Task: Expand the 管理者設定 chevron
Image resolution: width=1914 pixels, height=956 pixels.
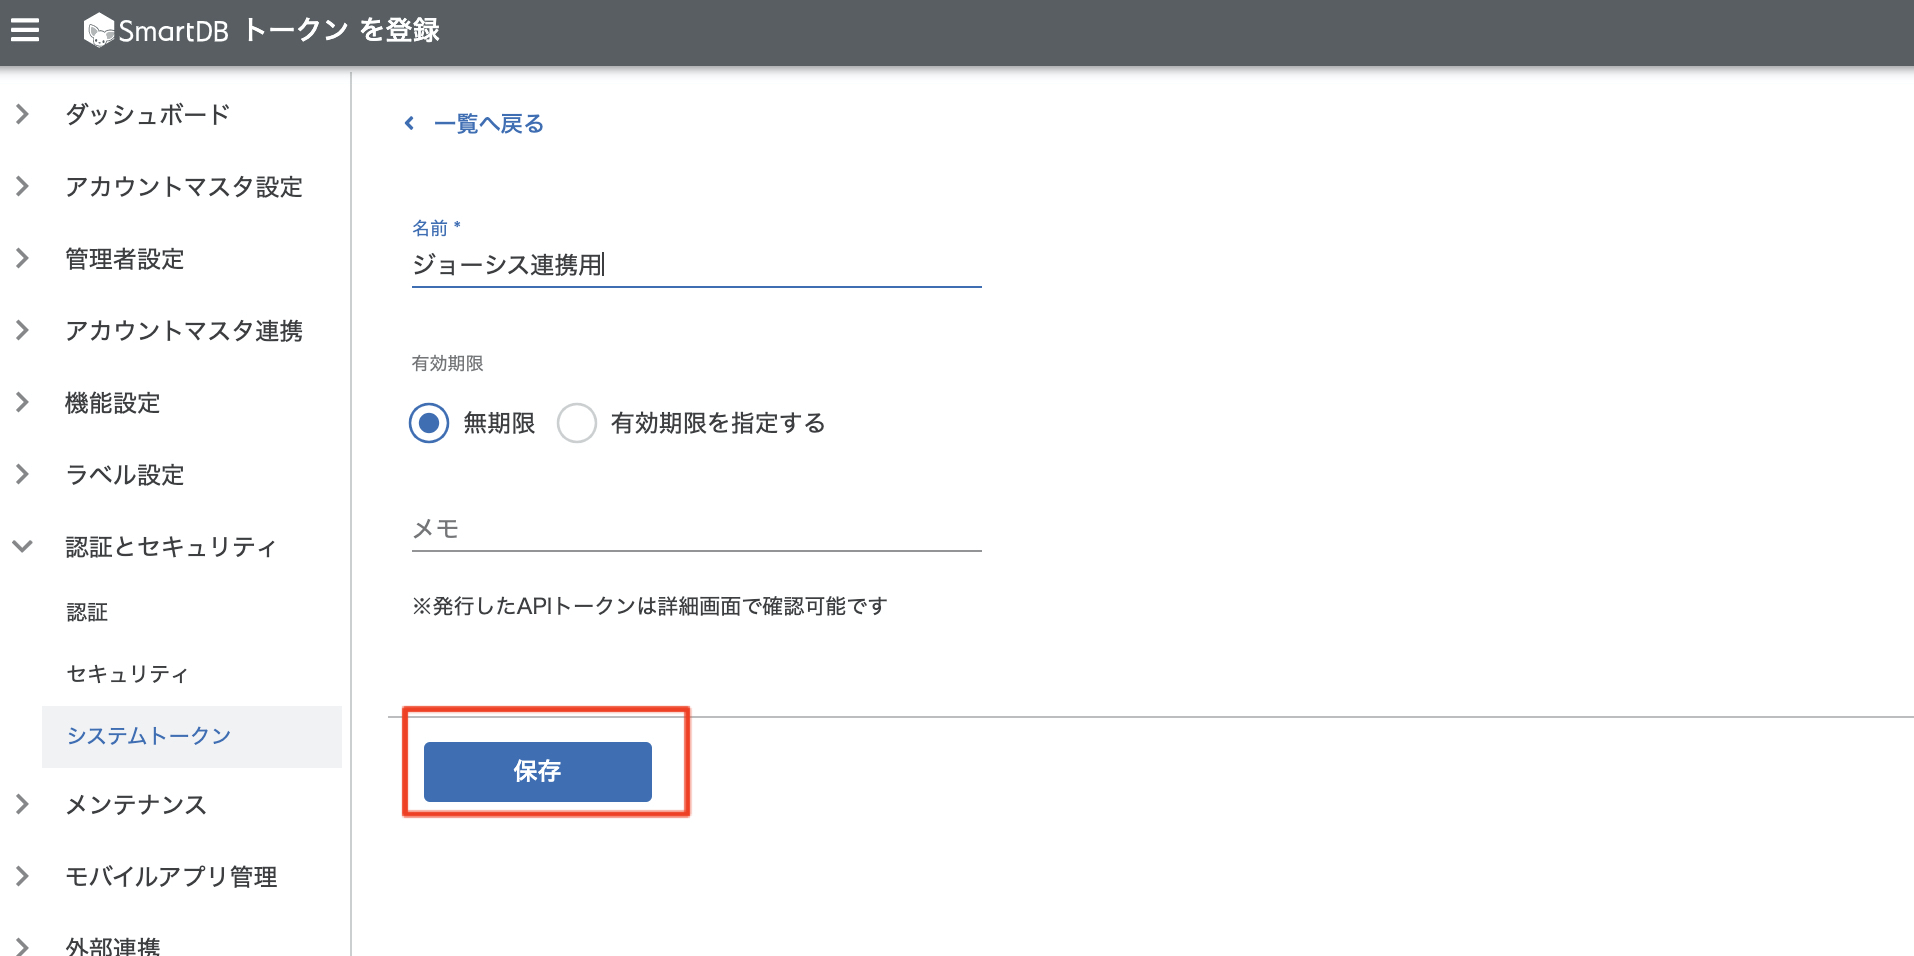Action: tap(22, 259)
